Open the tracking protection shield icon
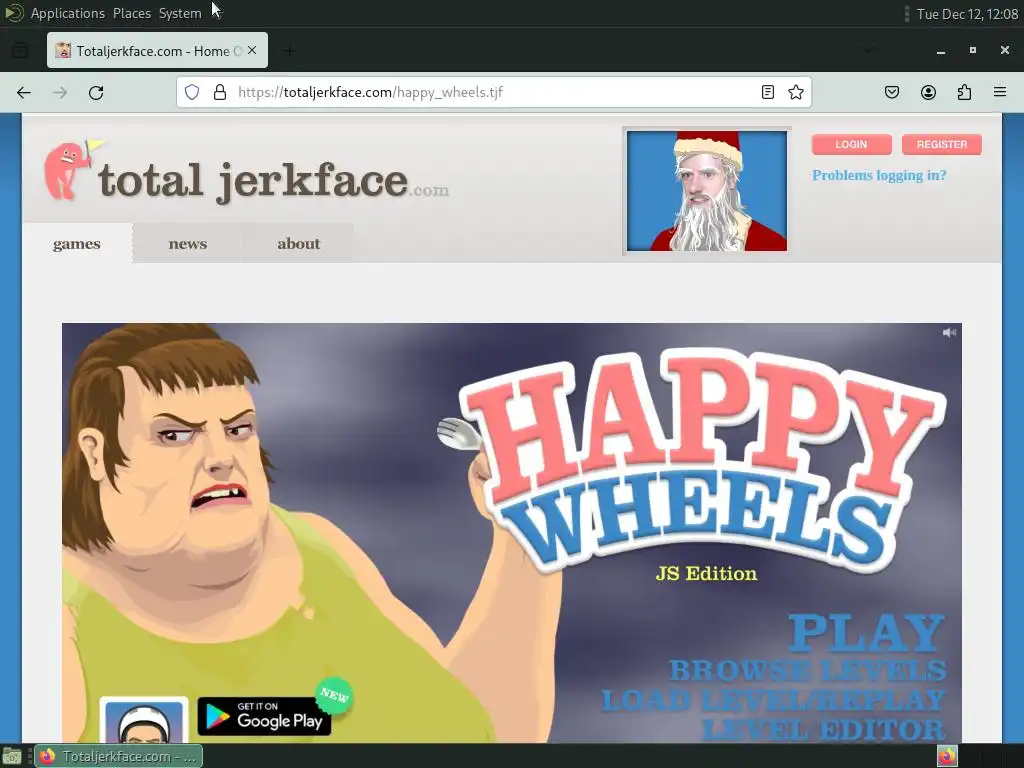The width and height of the screenshot is (1024, 768). [191, 92]
